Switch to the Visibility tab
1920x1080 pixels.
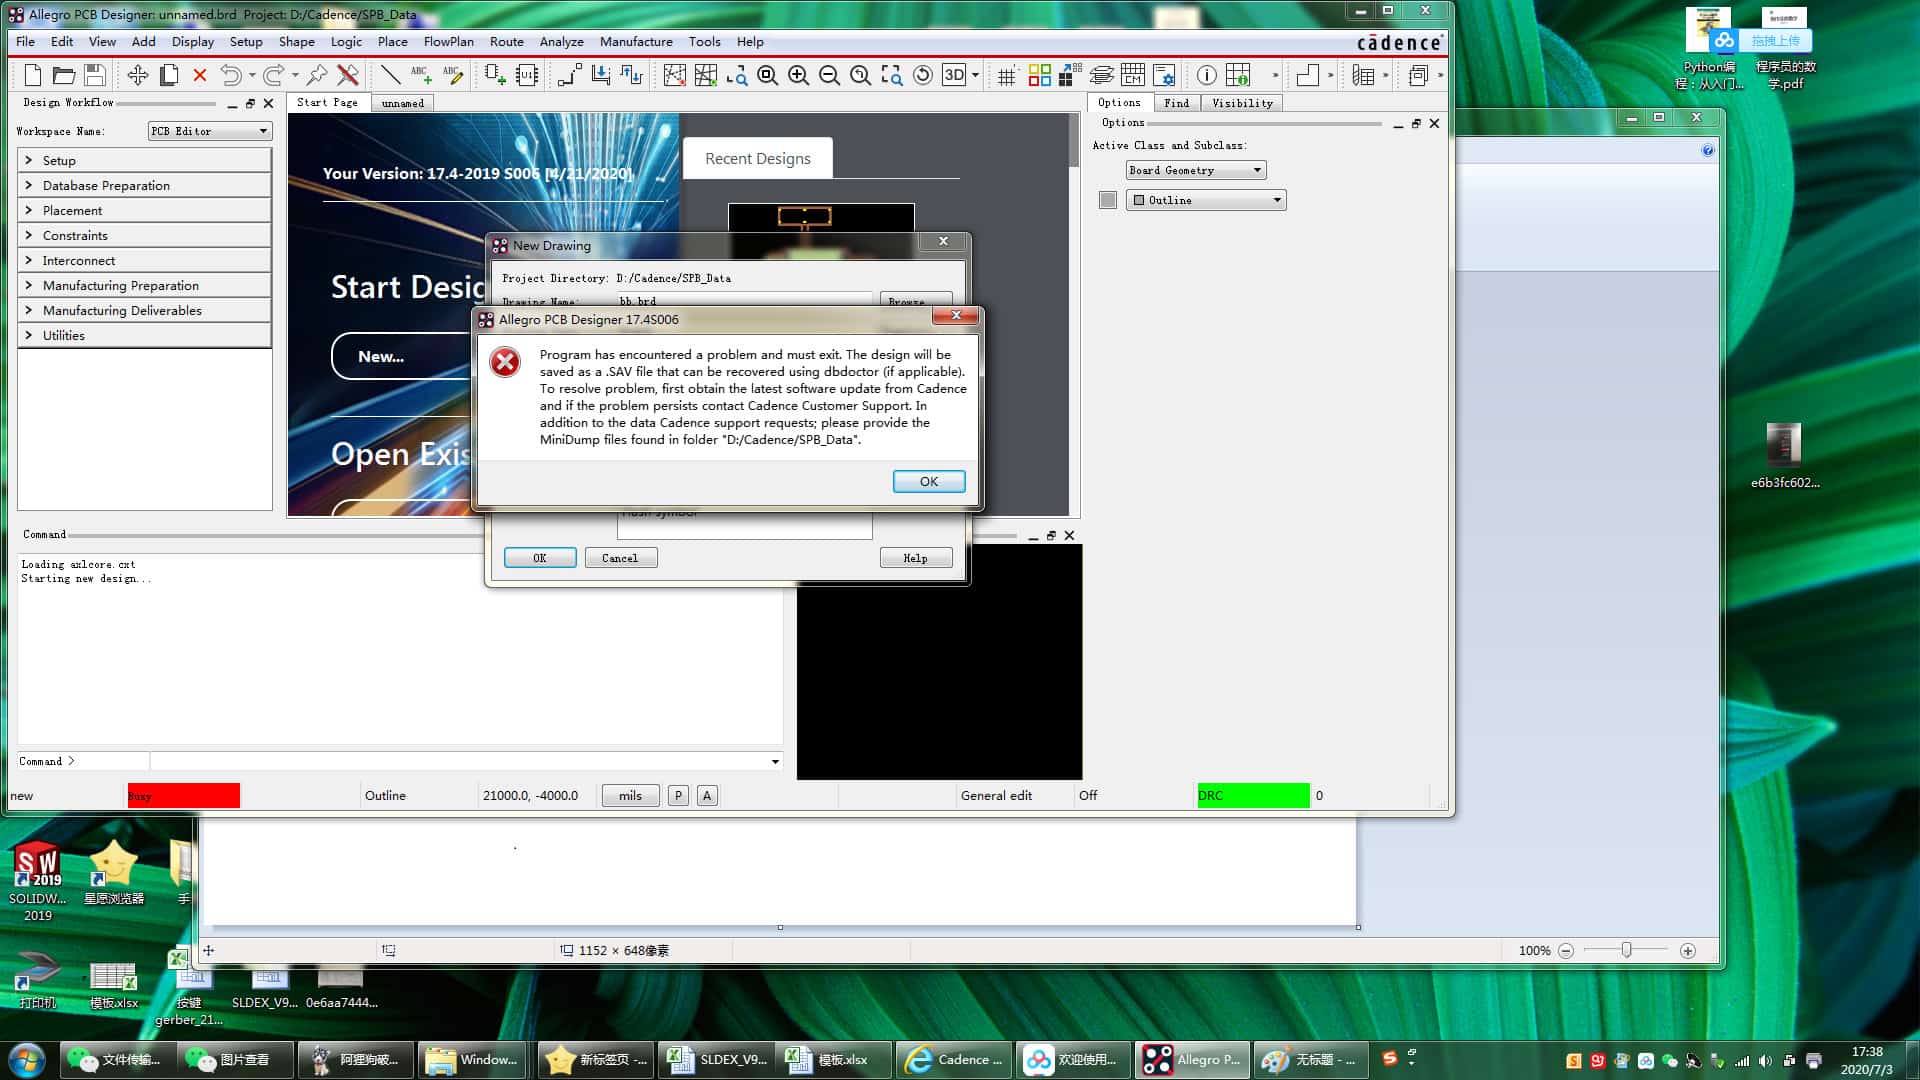[1242, 103]
